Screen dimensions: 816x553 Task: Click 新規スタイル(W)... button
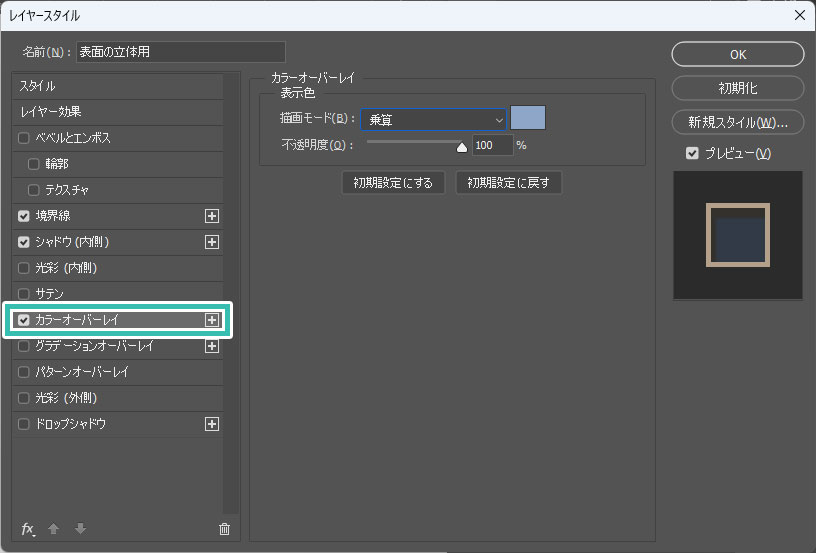coord(737,122)
